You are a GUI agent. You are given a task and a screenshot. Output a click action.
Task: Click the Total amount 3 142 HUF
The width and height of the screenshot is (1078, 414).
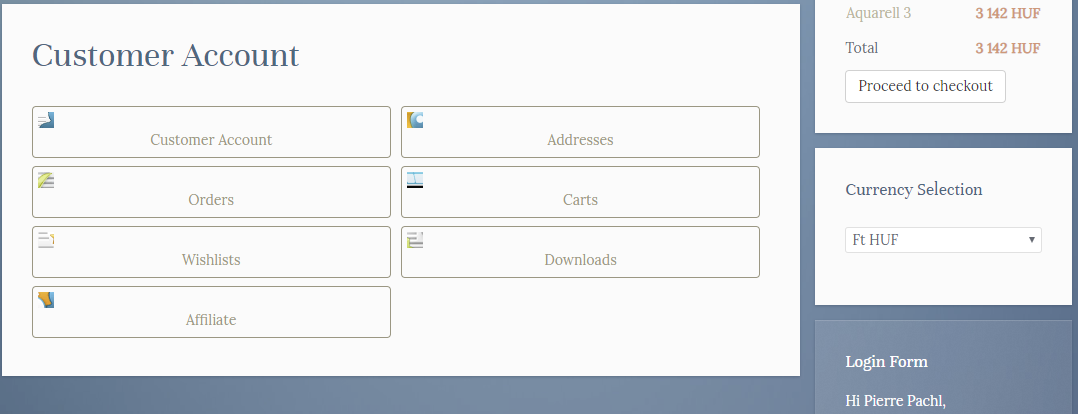pos(1008,48)
